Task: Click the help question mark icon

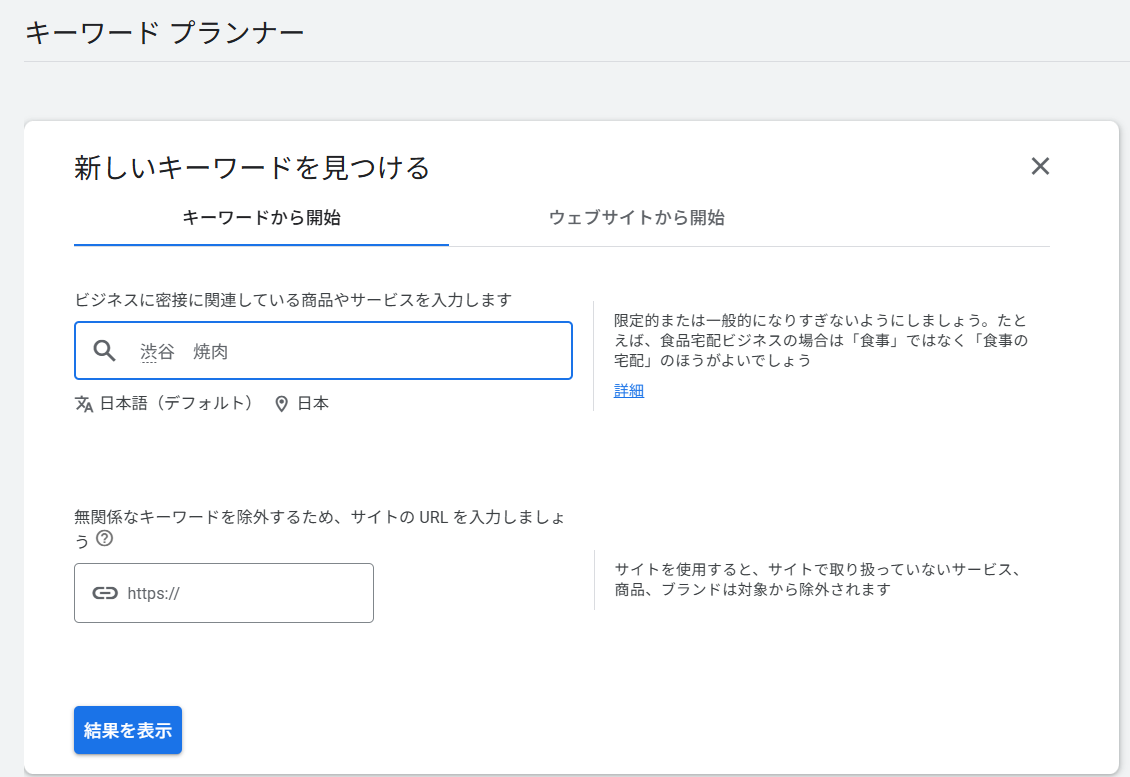Action: click(104, 539)
